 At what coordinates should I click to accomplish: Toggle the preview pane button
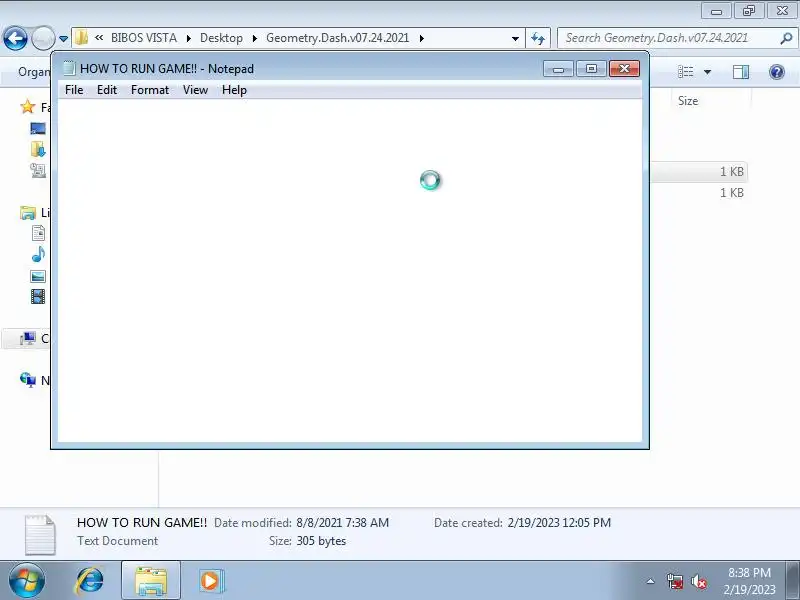[x=741, y=72]
